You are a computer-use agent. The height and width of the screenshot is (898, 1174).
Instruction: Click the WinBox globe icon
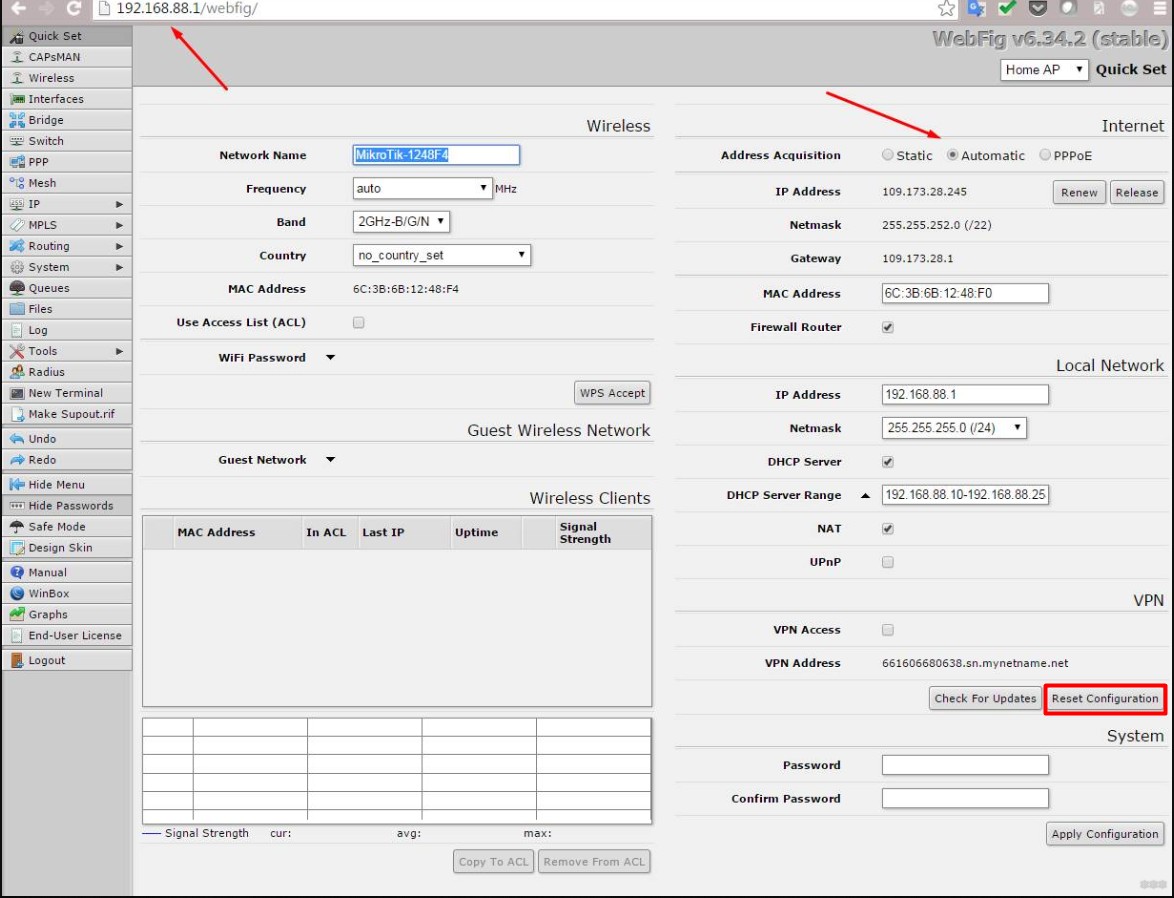[x=16, y=593]
